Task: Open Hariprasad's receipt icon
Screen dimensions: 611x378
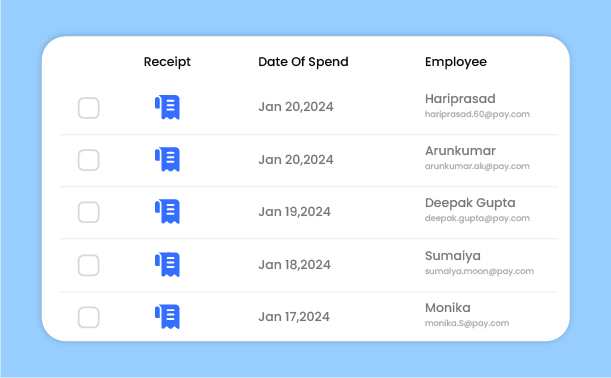Action: (168, 107)
